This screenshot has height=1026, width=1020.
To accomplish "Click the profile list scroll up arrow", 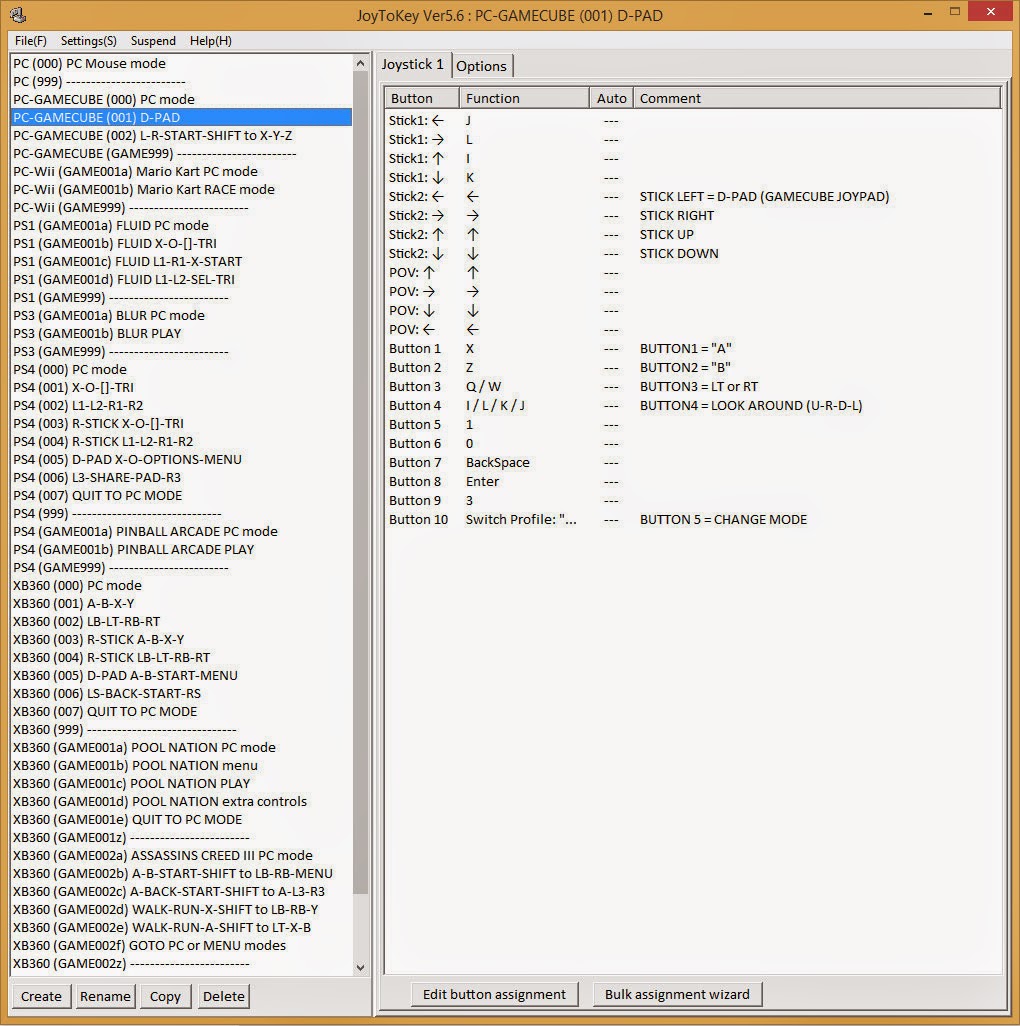I will pos(361,63).
